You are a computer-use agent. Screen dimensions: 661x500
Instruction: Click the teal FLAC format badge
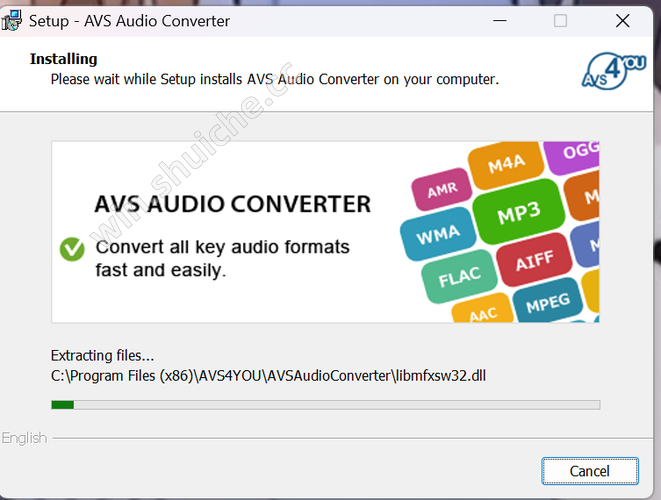pyautogui.click(x=459, y=276)
